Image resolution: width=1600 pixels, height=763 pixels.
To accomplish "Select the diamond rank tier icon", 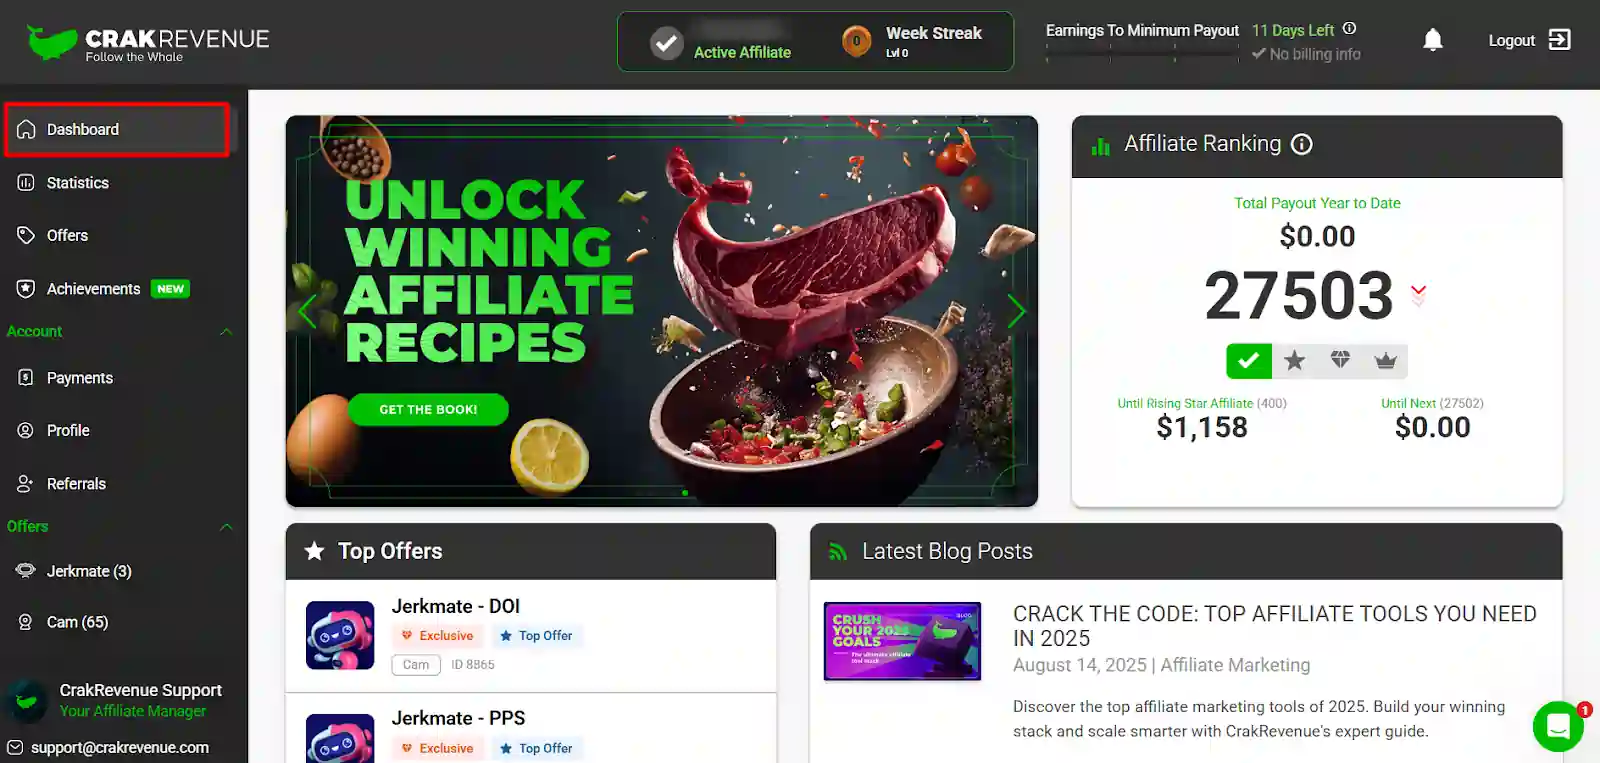I will [x=1340, y=361].
